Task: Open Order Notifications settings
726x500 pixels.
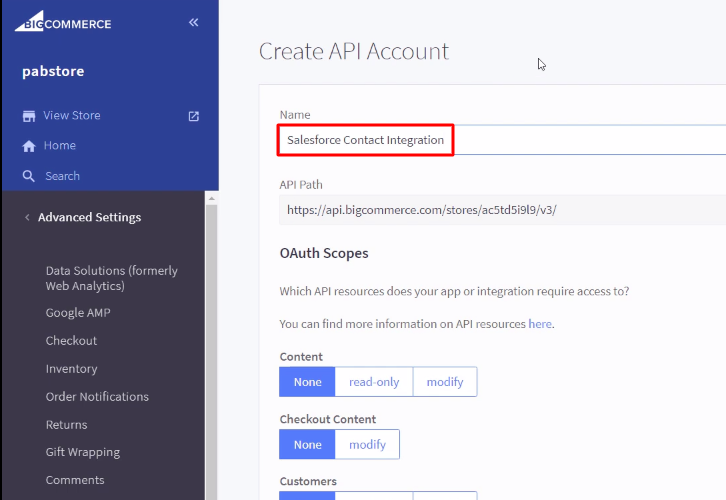Action: click(97, 397)
